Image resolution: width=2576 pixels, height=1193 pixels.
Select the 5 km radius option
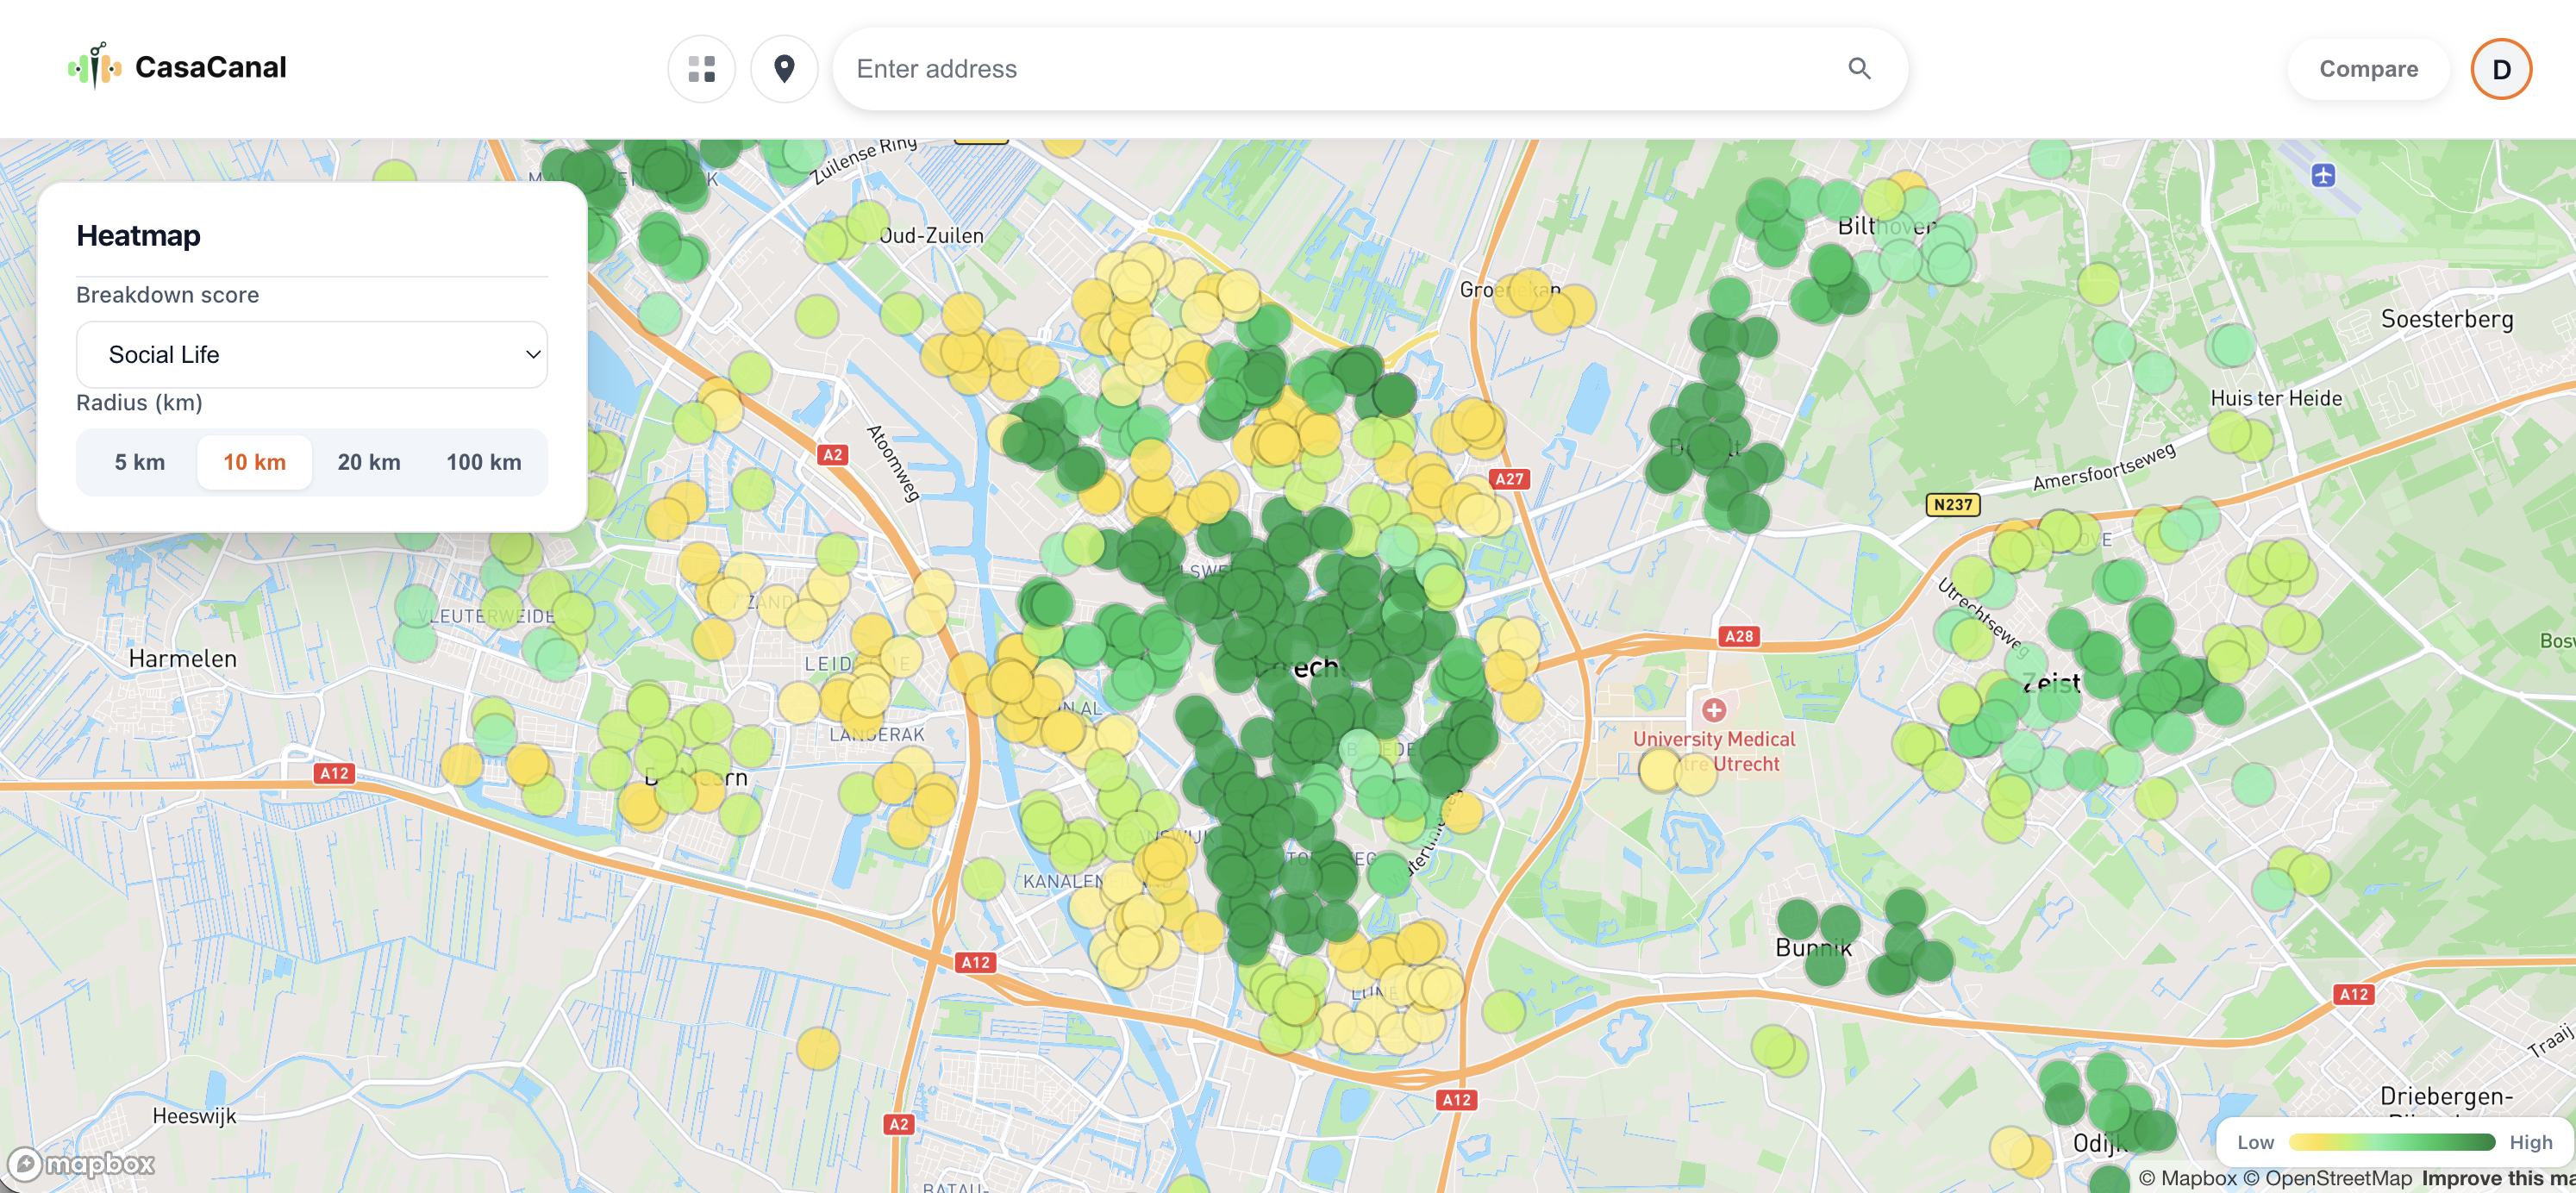[x=139, y=462]
